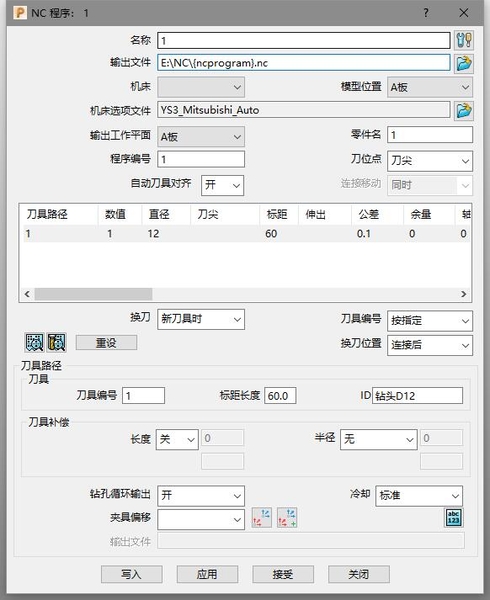
Task: Click the 写入 write button
Action: point(132,574)
